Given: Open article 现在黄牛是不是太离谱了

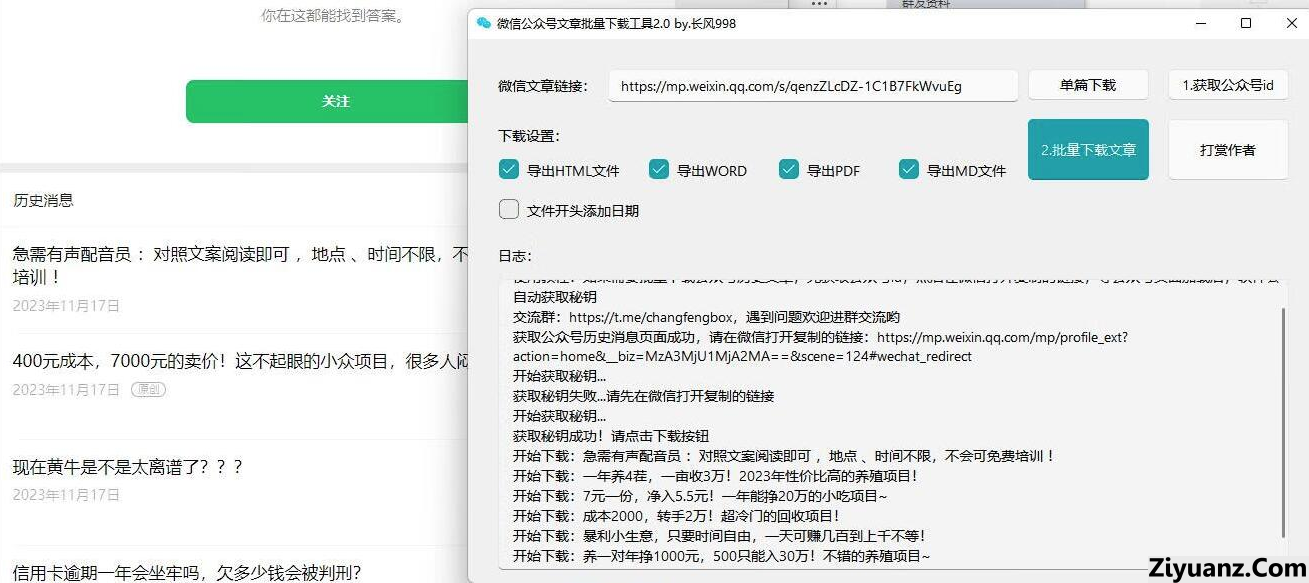Looking at the screenshot, I should (x=128, y=467).
